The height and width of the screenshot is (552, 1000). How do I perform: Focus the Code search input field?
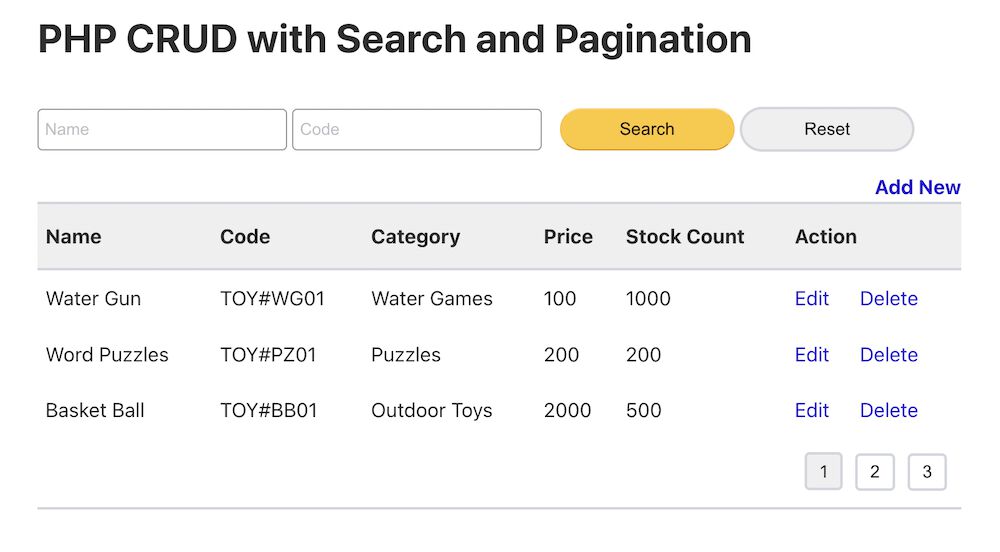click(416, 130)
